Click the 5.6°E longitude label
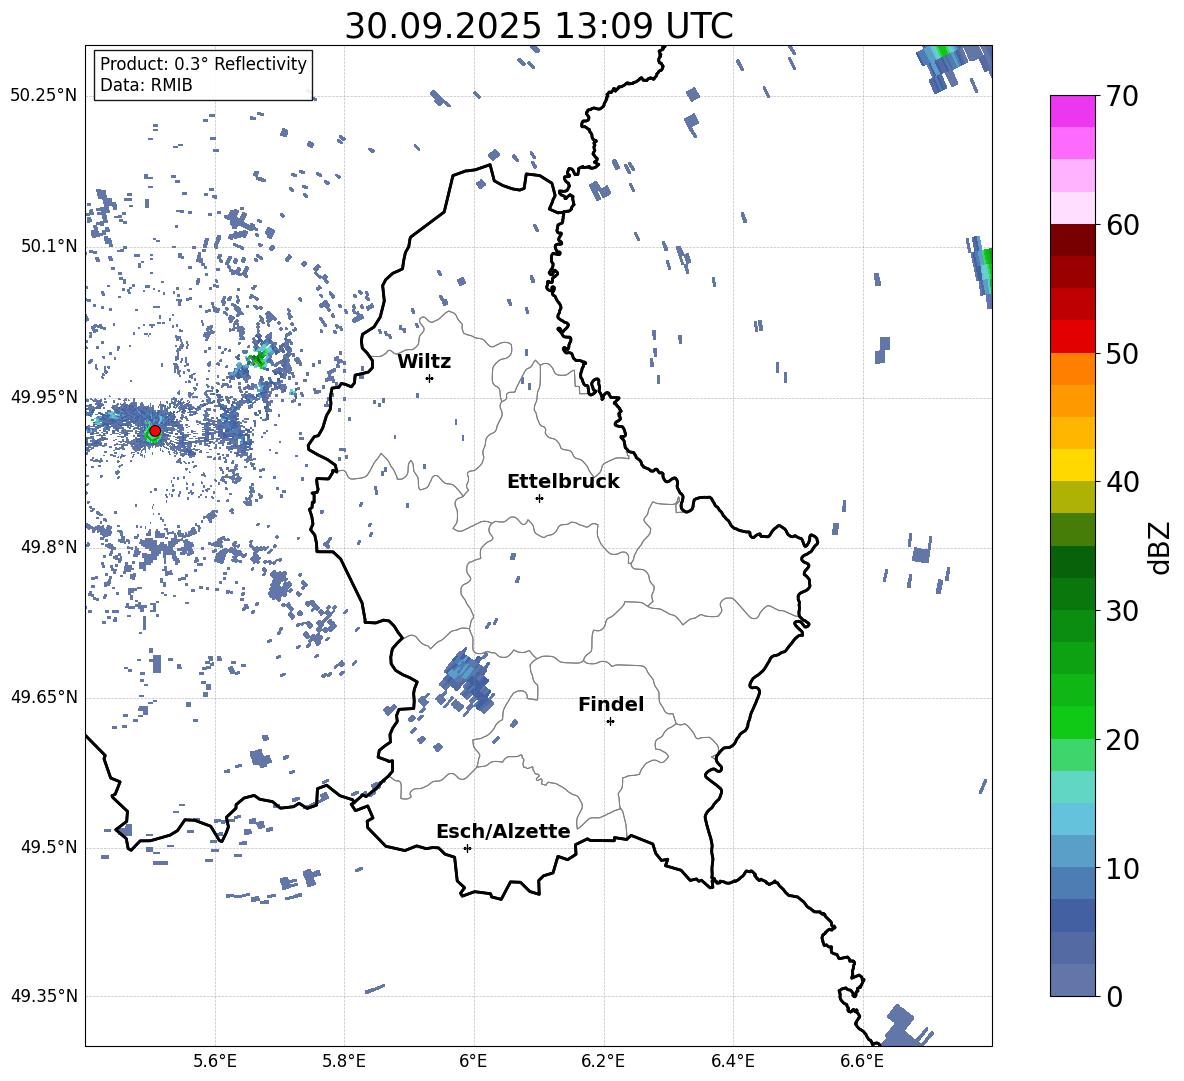The height and width of the screenshot is (1081, 1184). (215, 1061)
